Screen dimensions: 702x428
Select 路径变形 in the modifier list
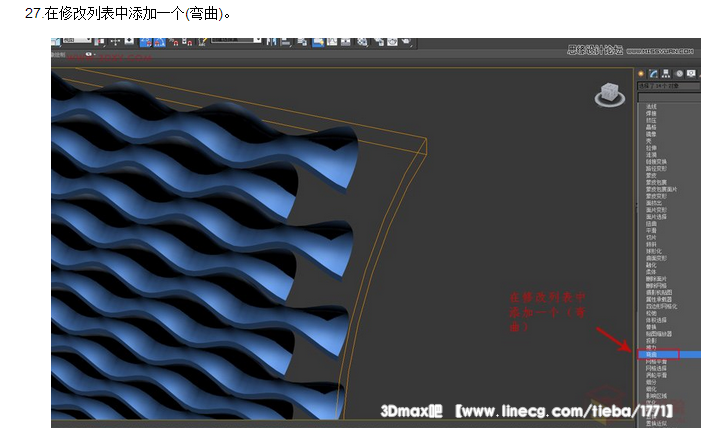point(656,169)
